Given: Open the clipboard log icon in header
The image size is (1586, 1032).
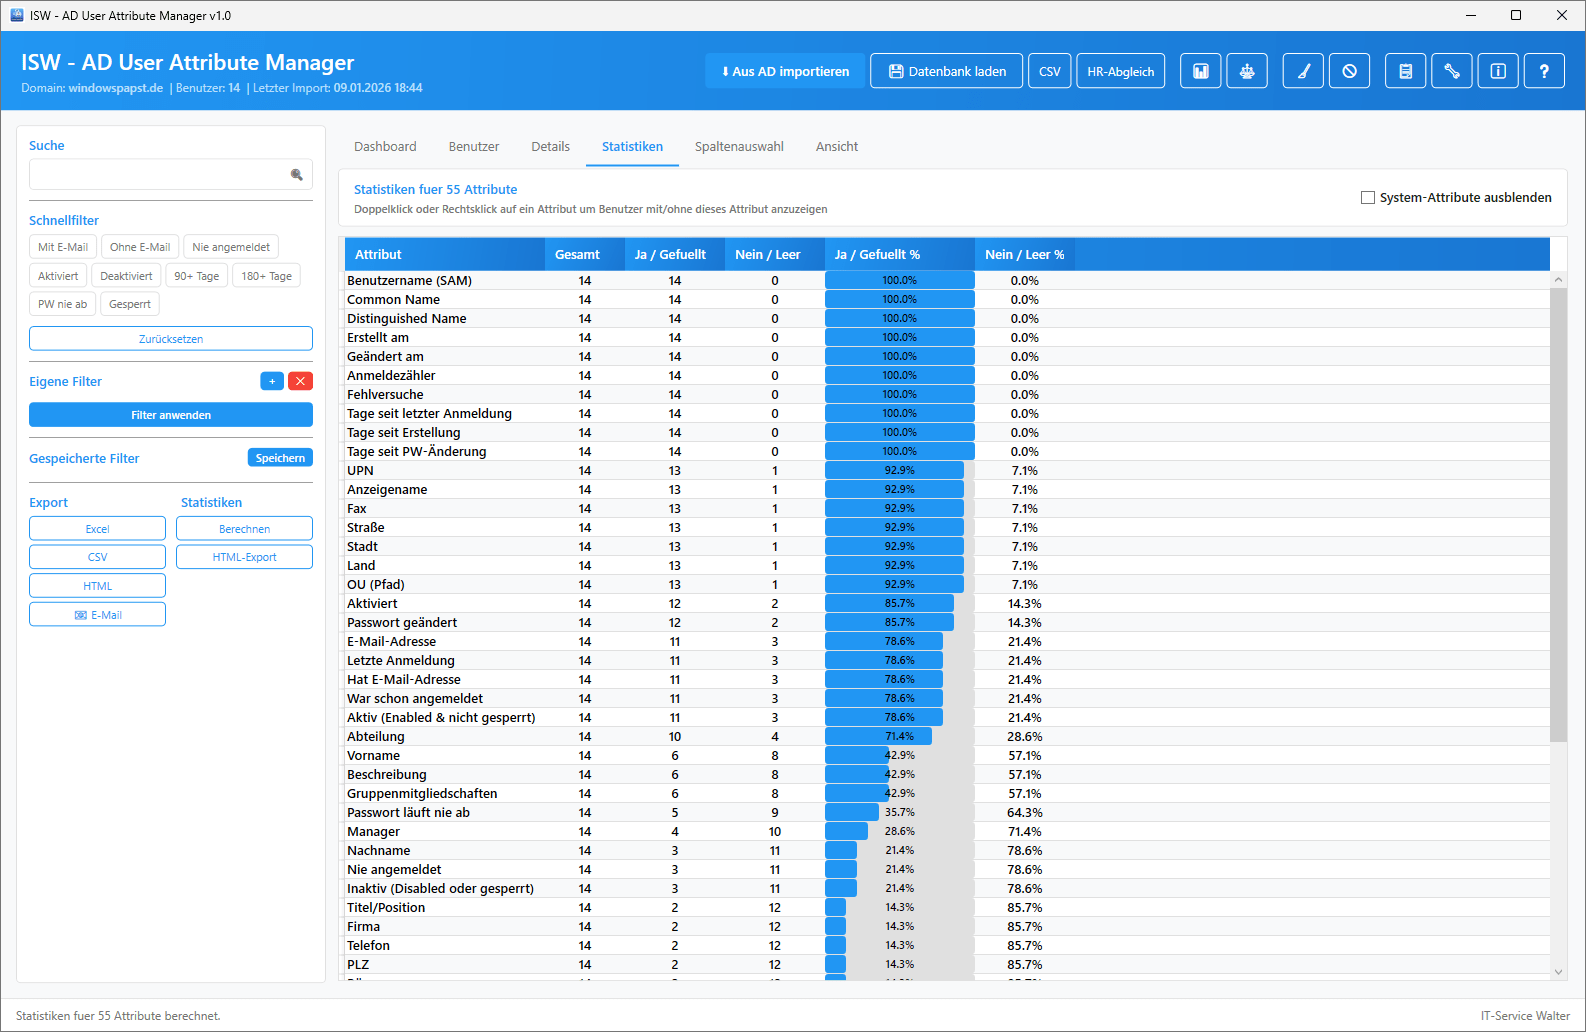Looking at the screenshot, I should (x=1405, y=71).
